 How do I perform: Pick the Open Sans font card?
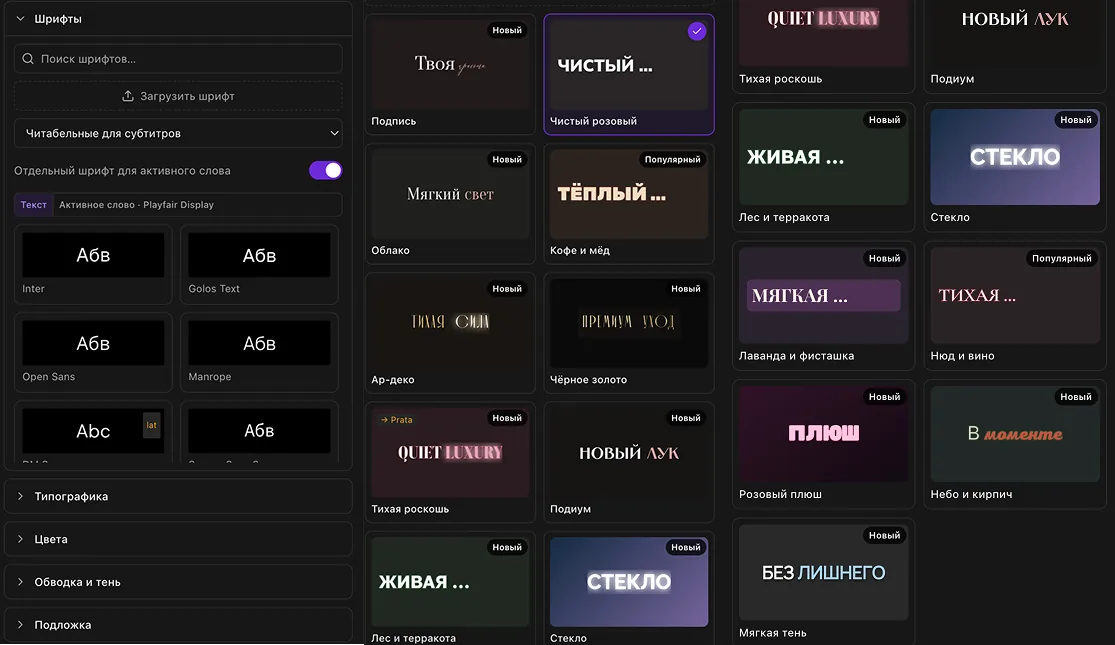point(93,353)
